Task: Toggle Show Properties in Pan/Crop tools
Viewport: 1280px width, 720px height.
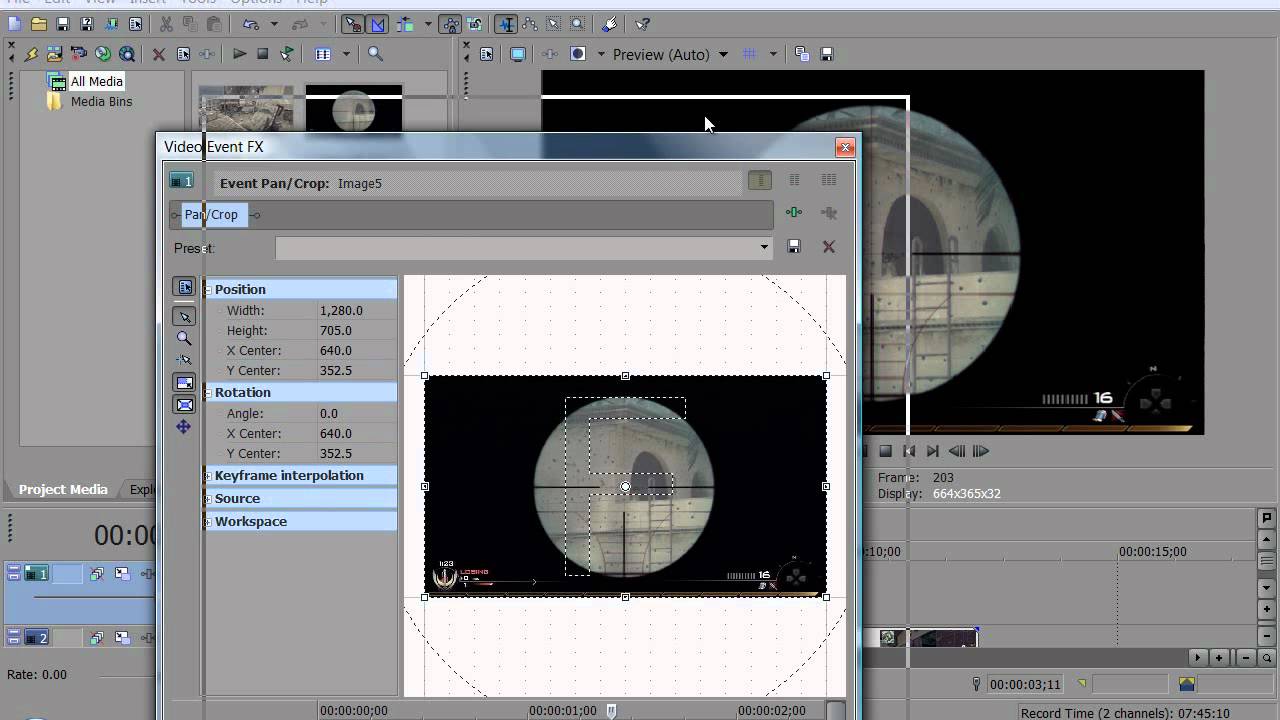Action: (184, 287)
